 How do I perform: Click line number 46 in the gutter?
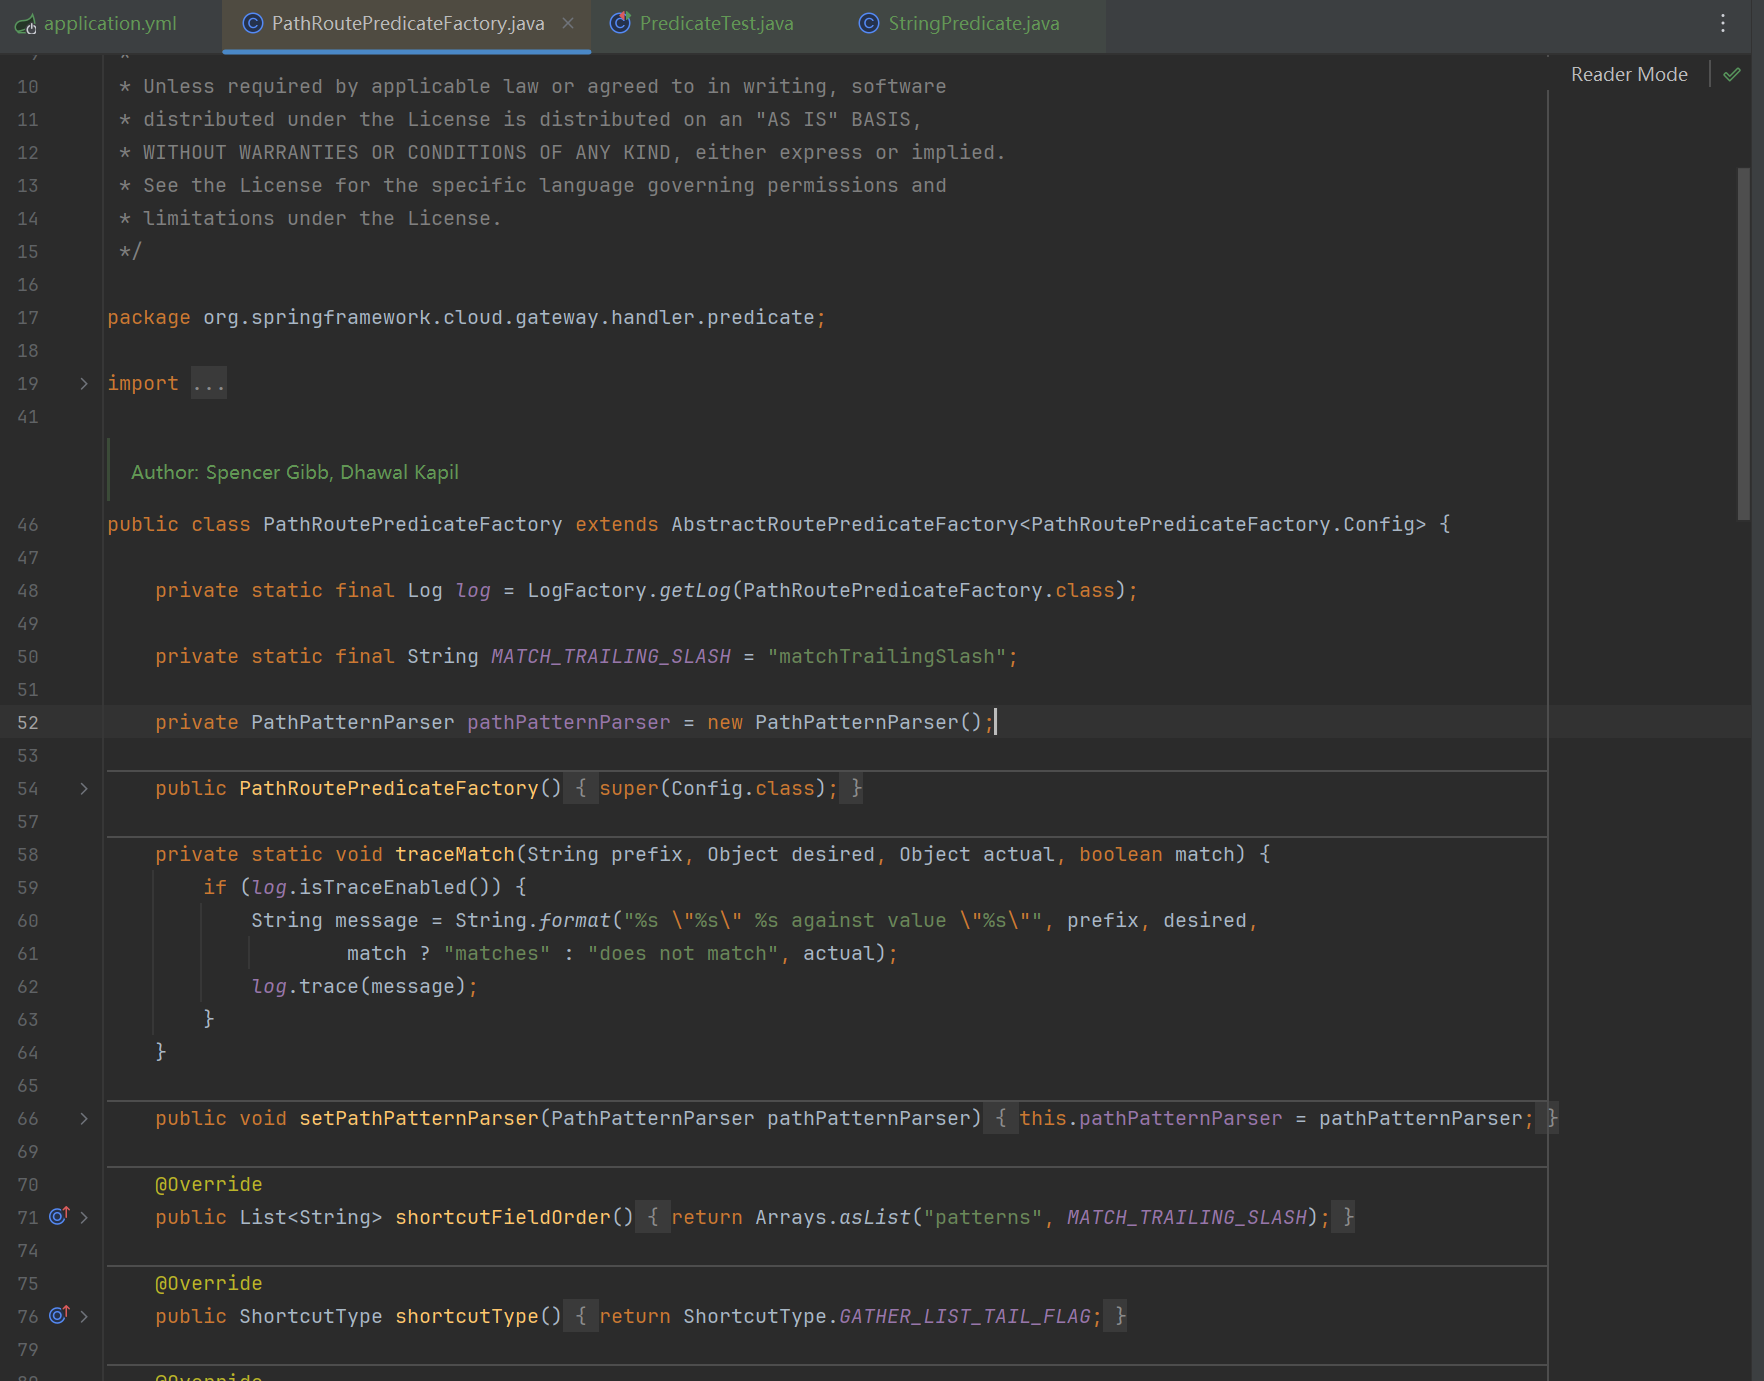click(28, 525)
